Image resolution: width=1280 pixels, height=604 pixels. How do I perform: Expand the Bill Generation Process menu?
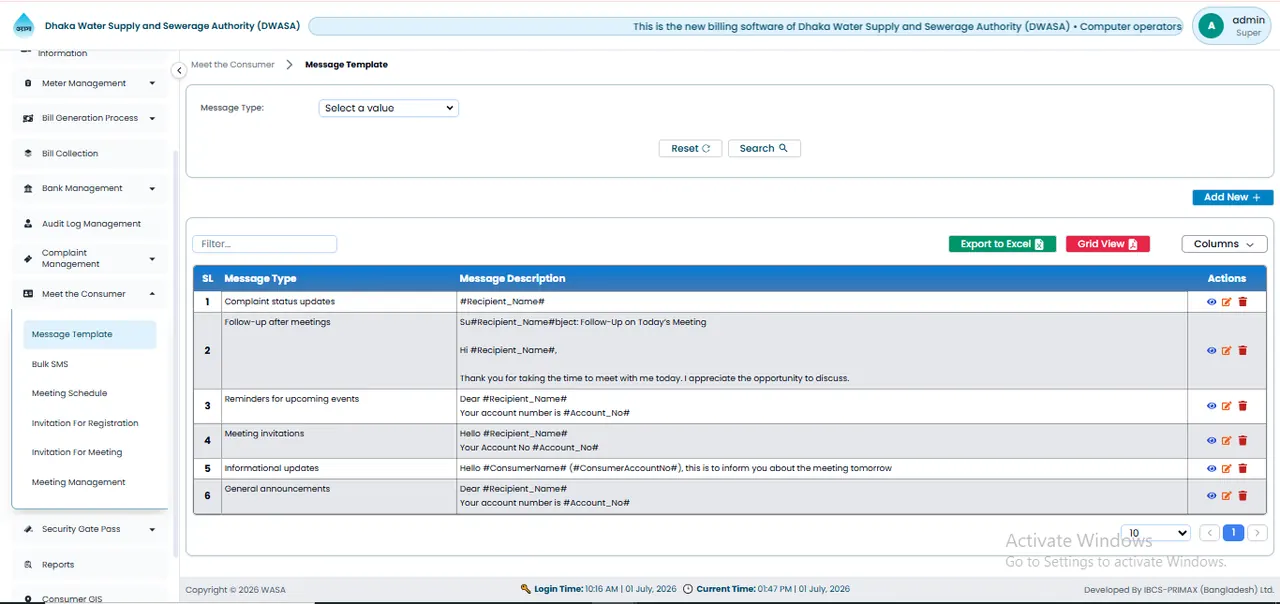point(90,118)
